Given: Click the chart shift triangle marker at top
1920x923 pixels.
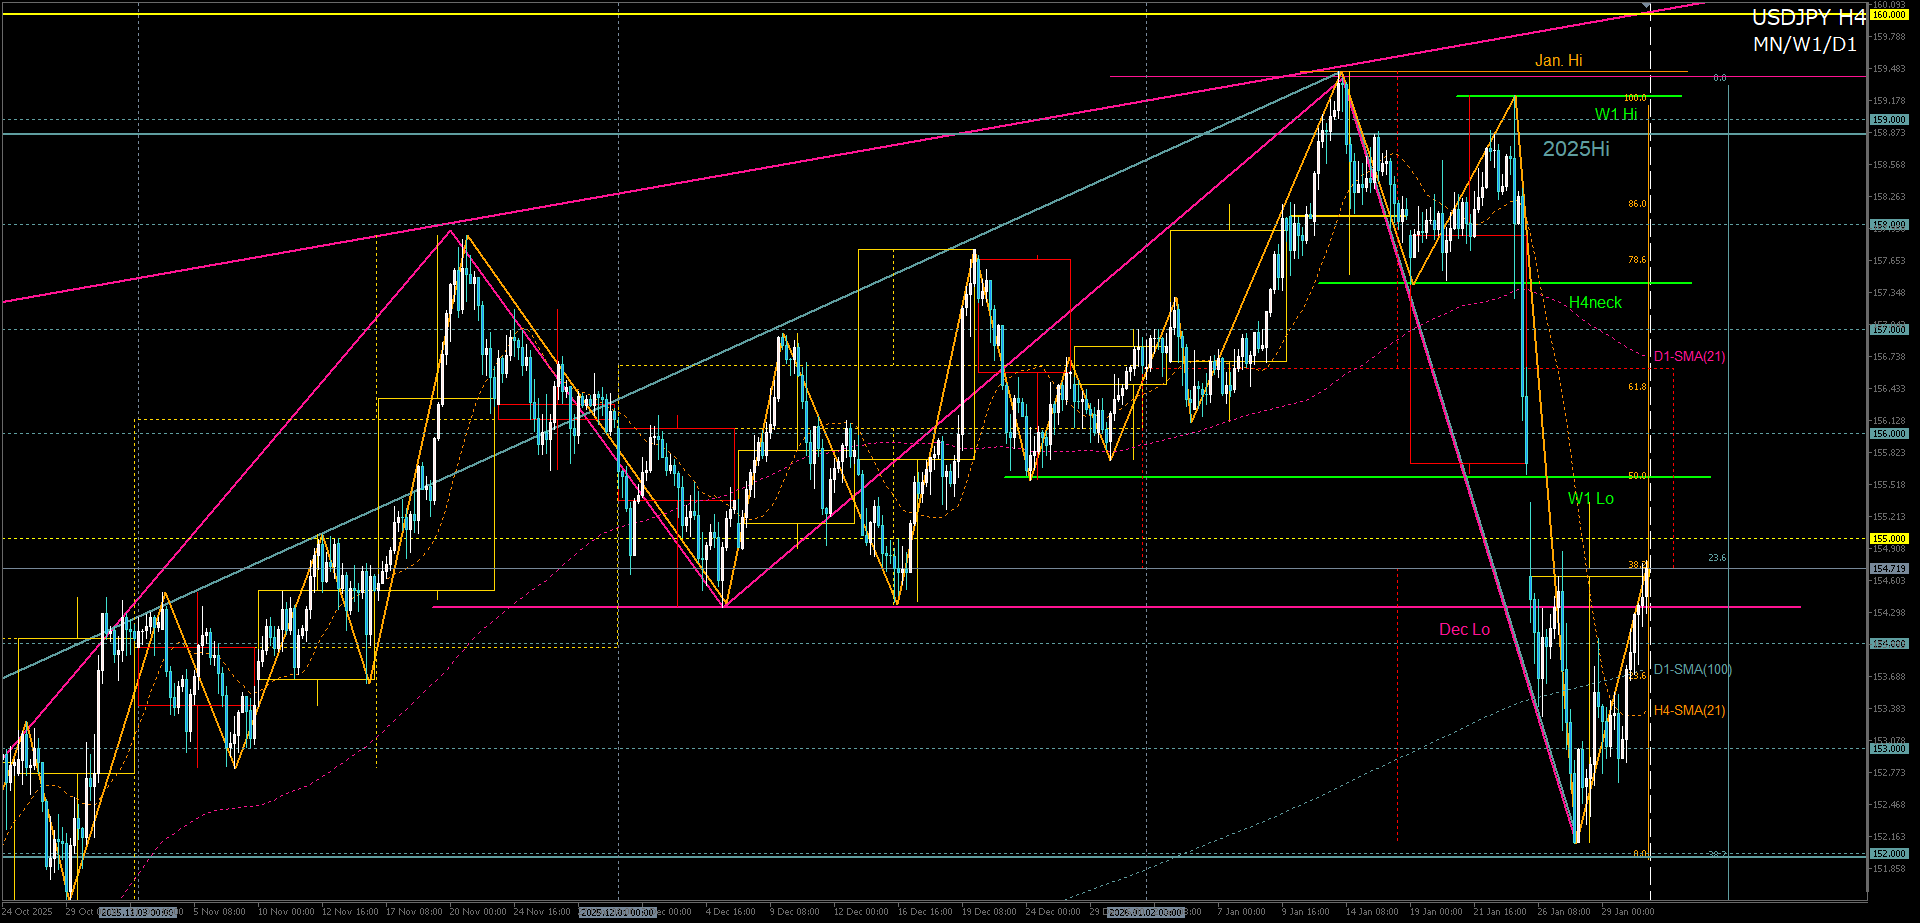Looking at the screenshot, I should pos(1647,6).
